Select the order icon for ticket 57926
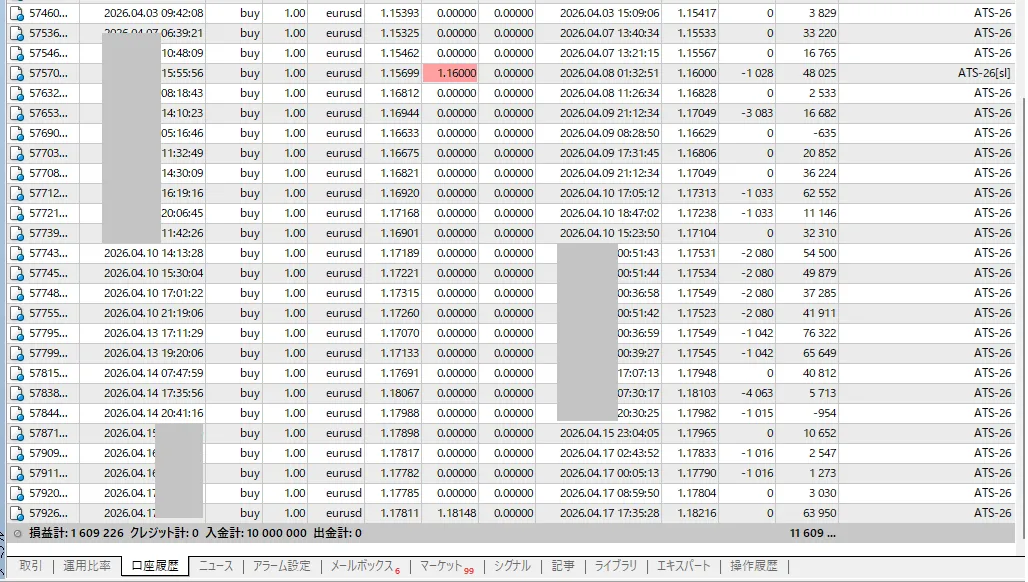This screenshot has width=1028, height=582. click(17, 513)
